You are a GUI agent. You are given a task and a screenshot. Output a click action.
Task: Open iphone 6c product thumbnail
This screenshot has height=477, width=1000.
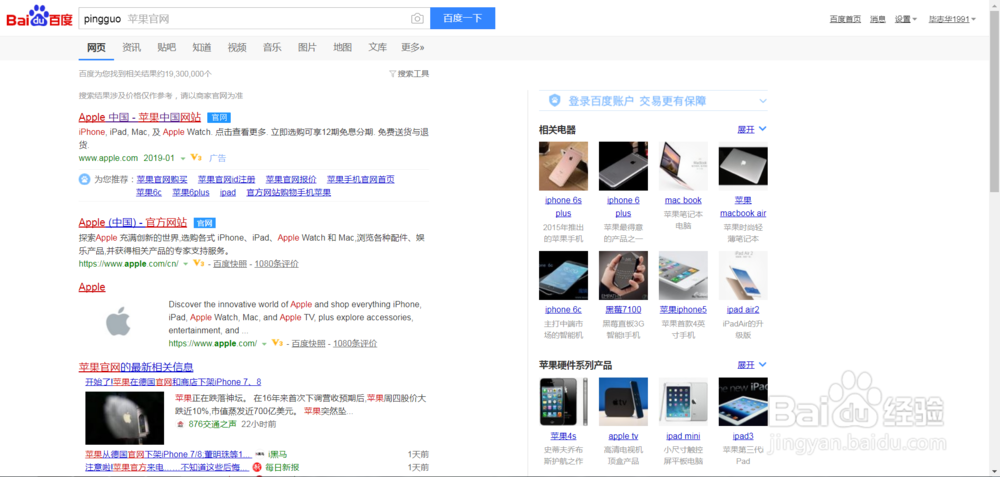pyautogui.click(x=563, y=275)
